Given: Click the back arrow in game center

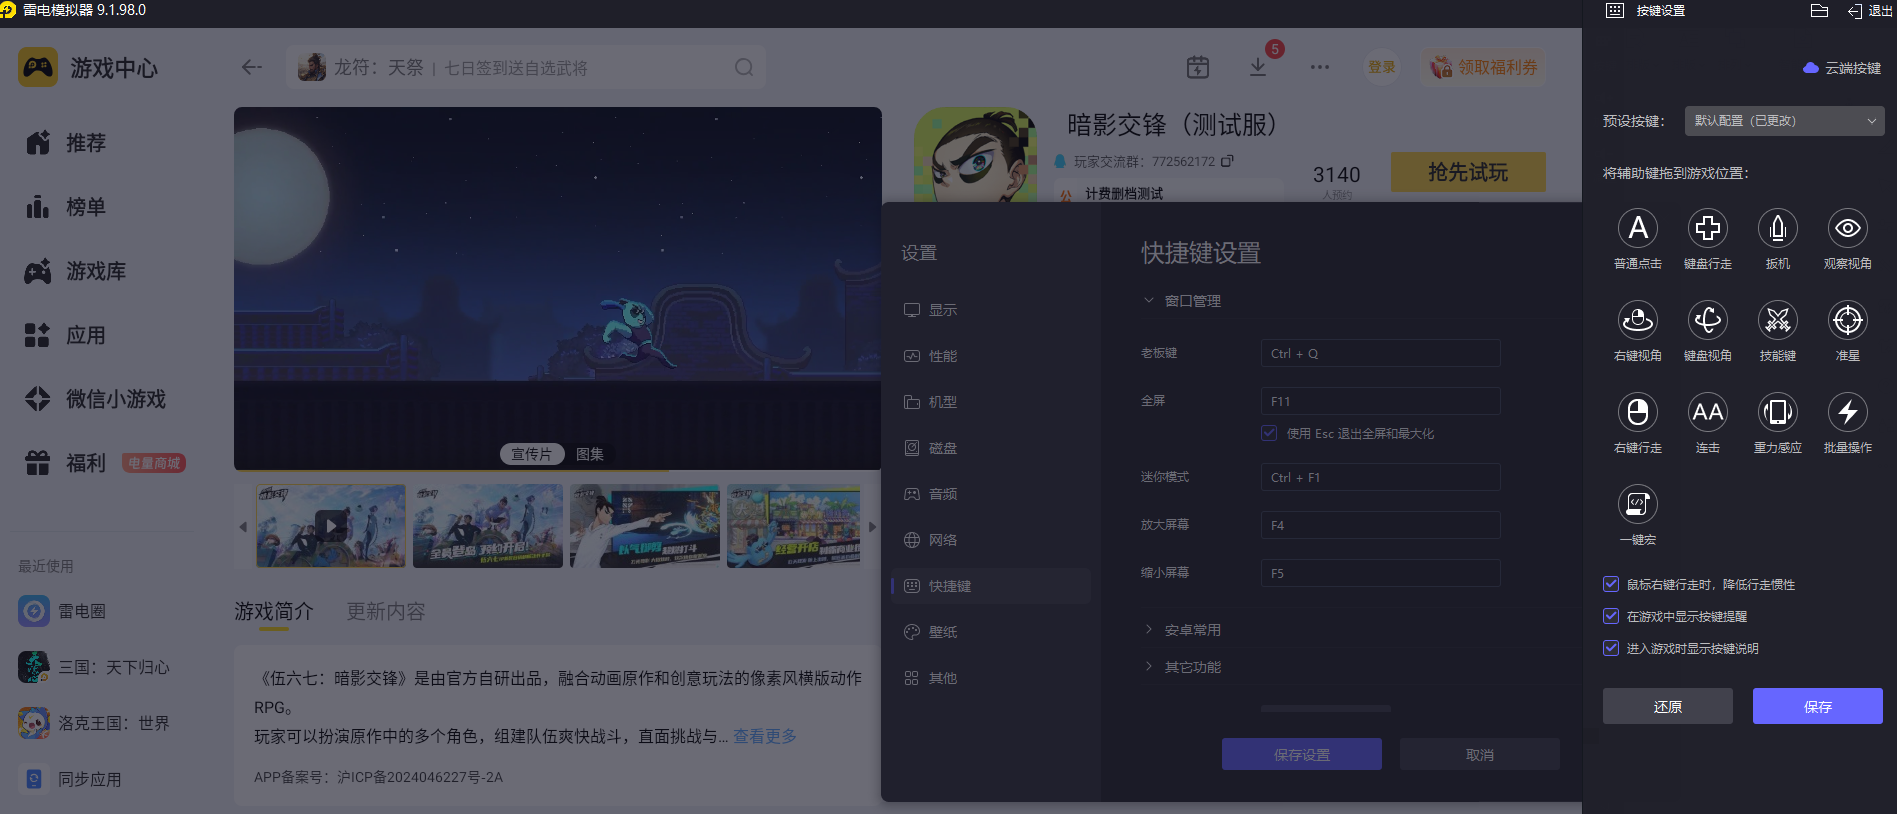Looking at the screenshot, I should tap(252, 67).
